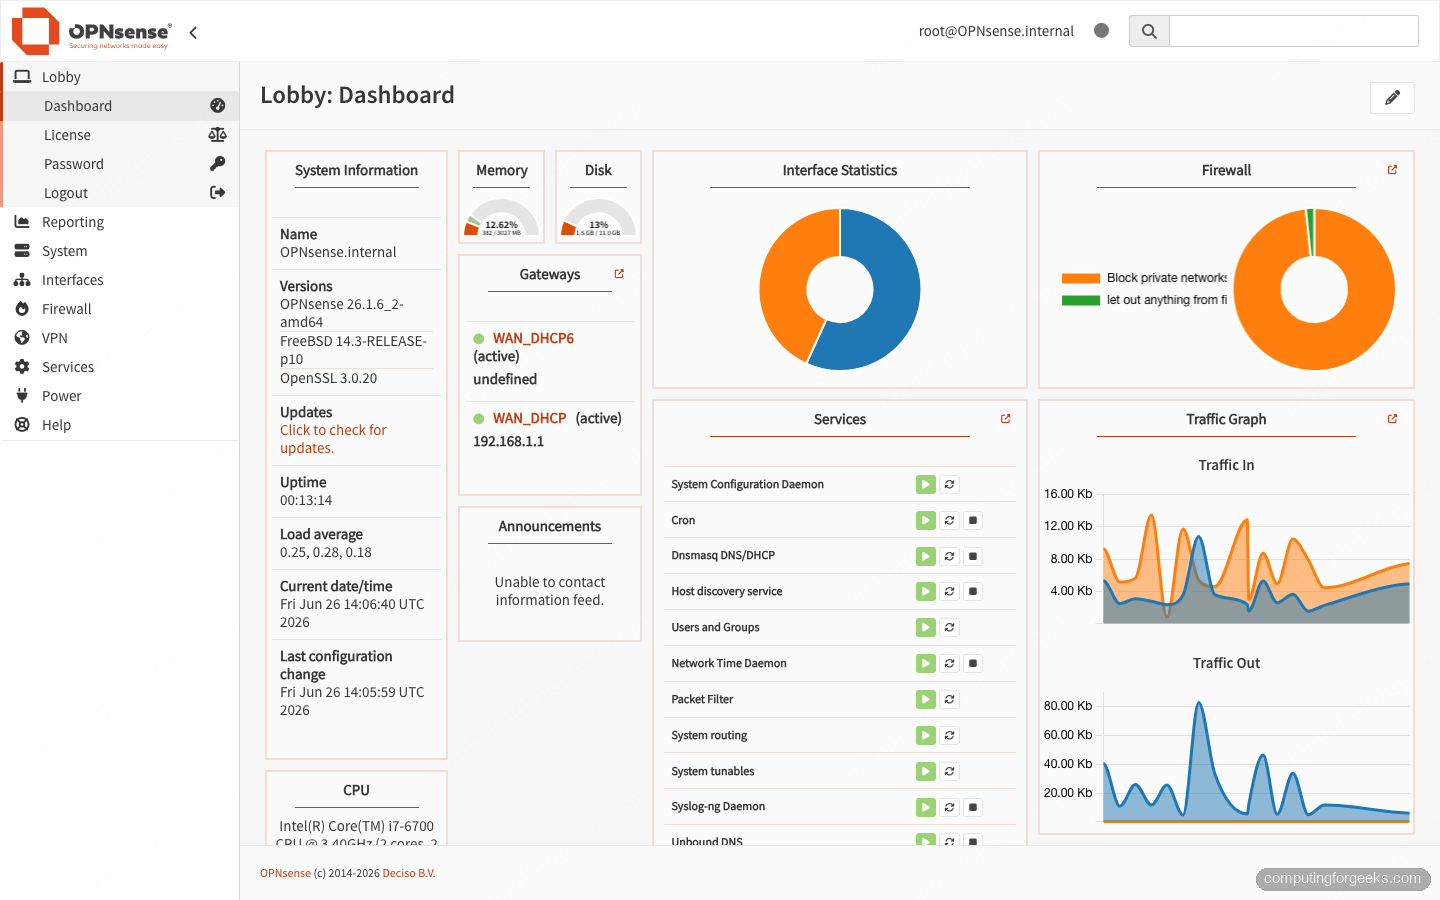1440x900 pixels.
Task: Restart the Host discovery service
Action: (950, 592)
